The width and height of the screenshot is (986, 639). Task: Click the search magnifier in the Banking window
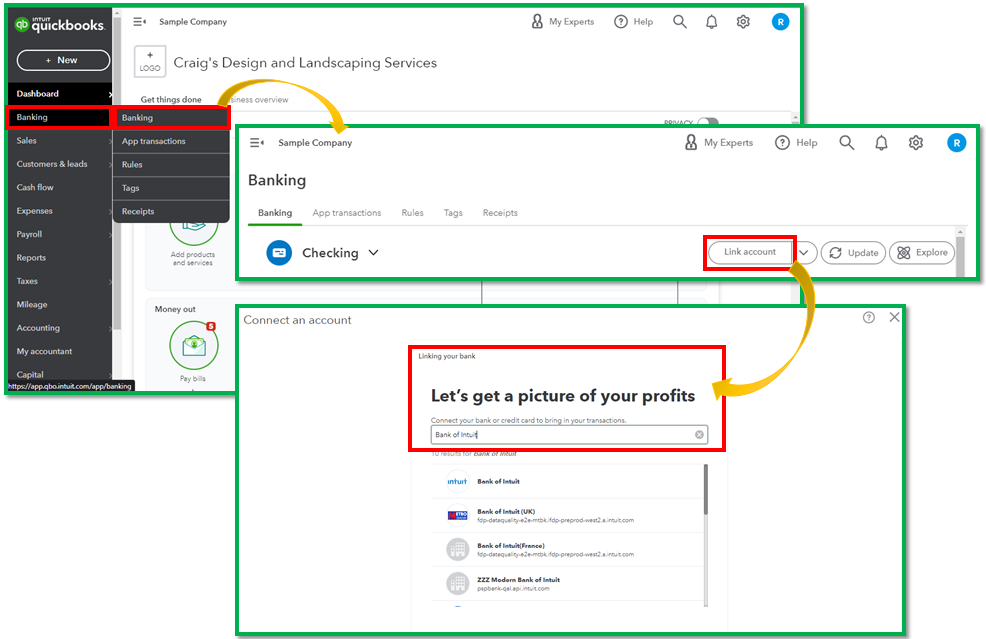coord(846,143)
